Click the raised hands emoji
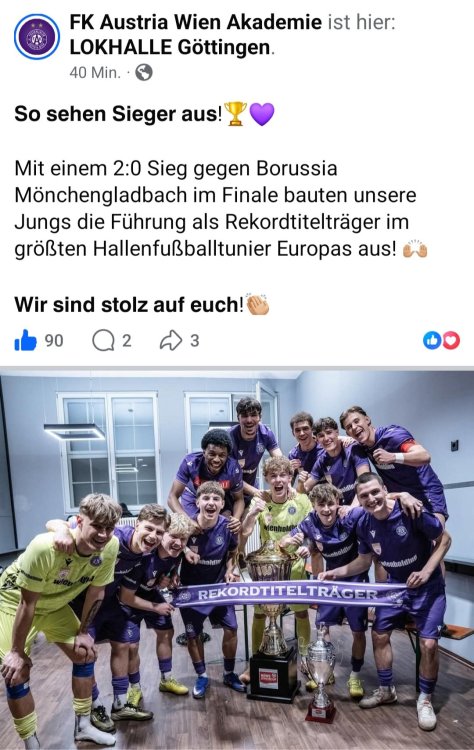474x750 pixels. 415,249
